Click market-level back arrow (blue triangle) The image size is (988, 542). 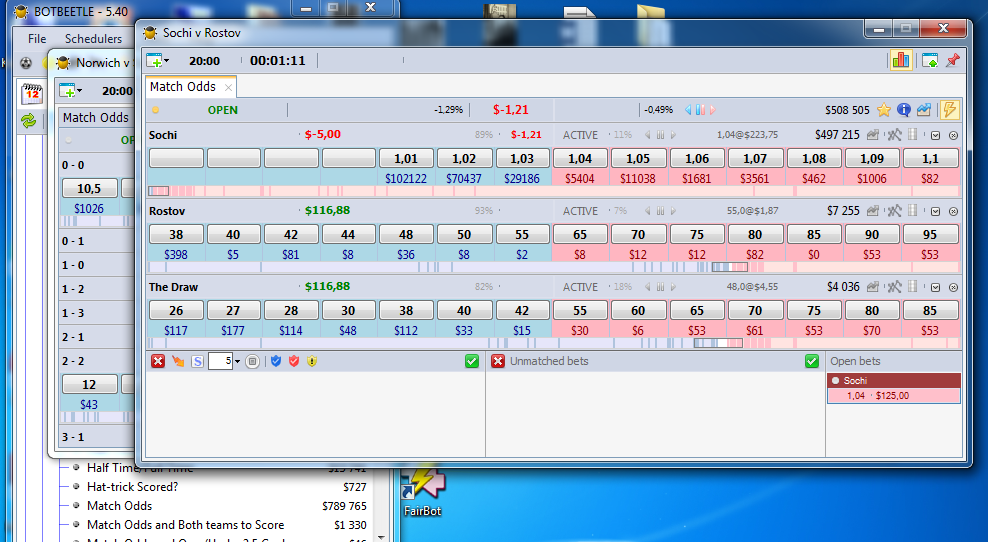pos(688,110)
